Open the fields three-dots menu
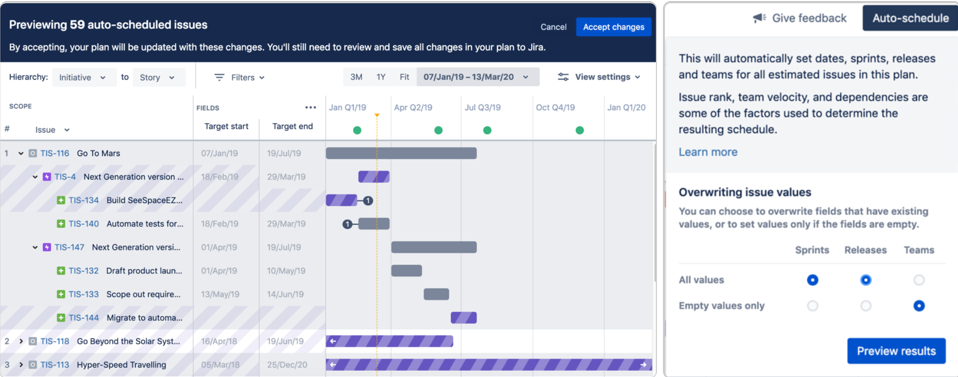This screenshot has height=377, width=958. coord(310,108)
